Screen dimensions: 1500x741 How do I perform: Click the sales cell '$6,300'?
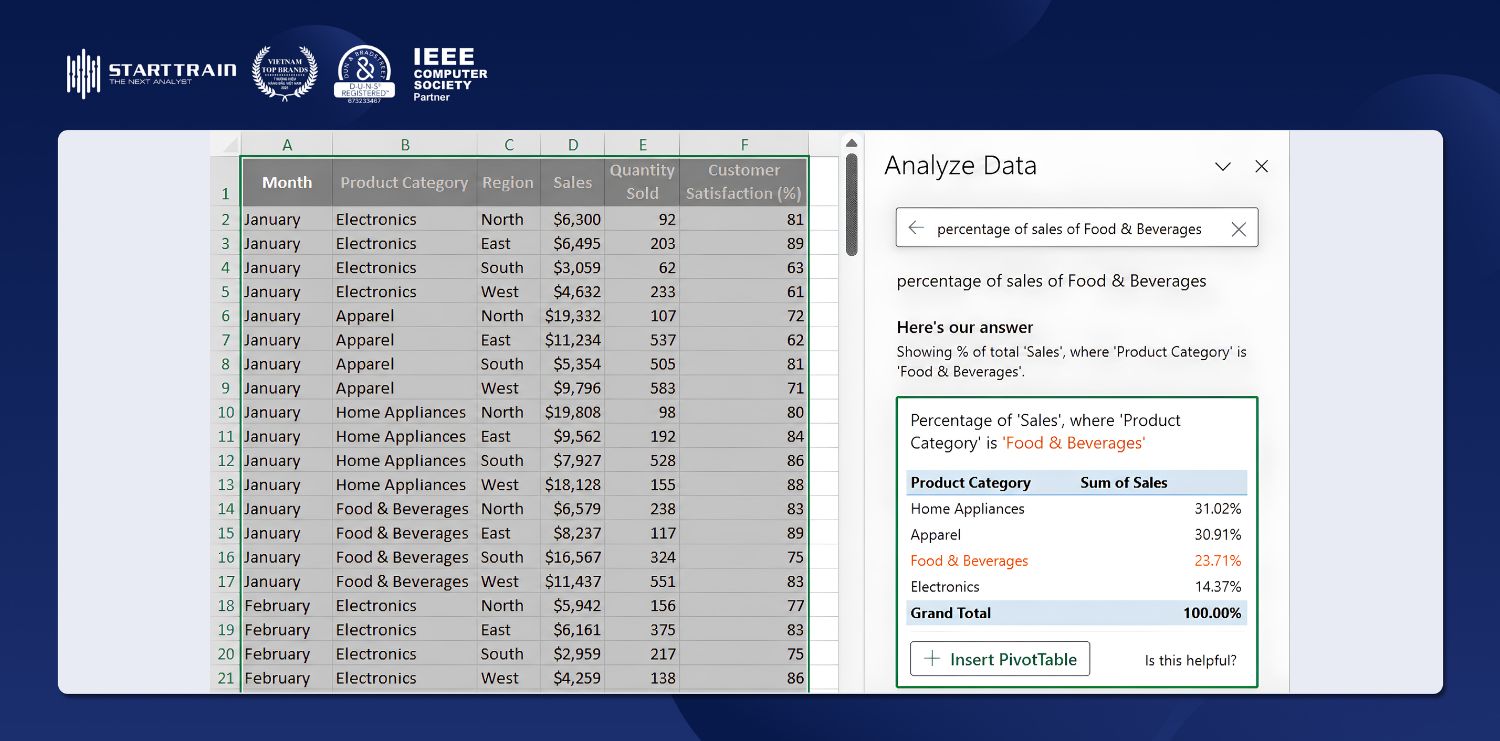[572, 219]
